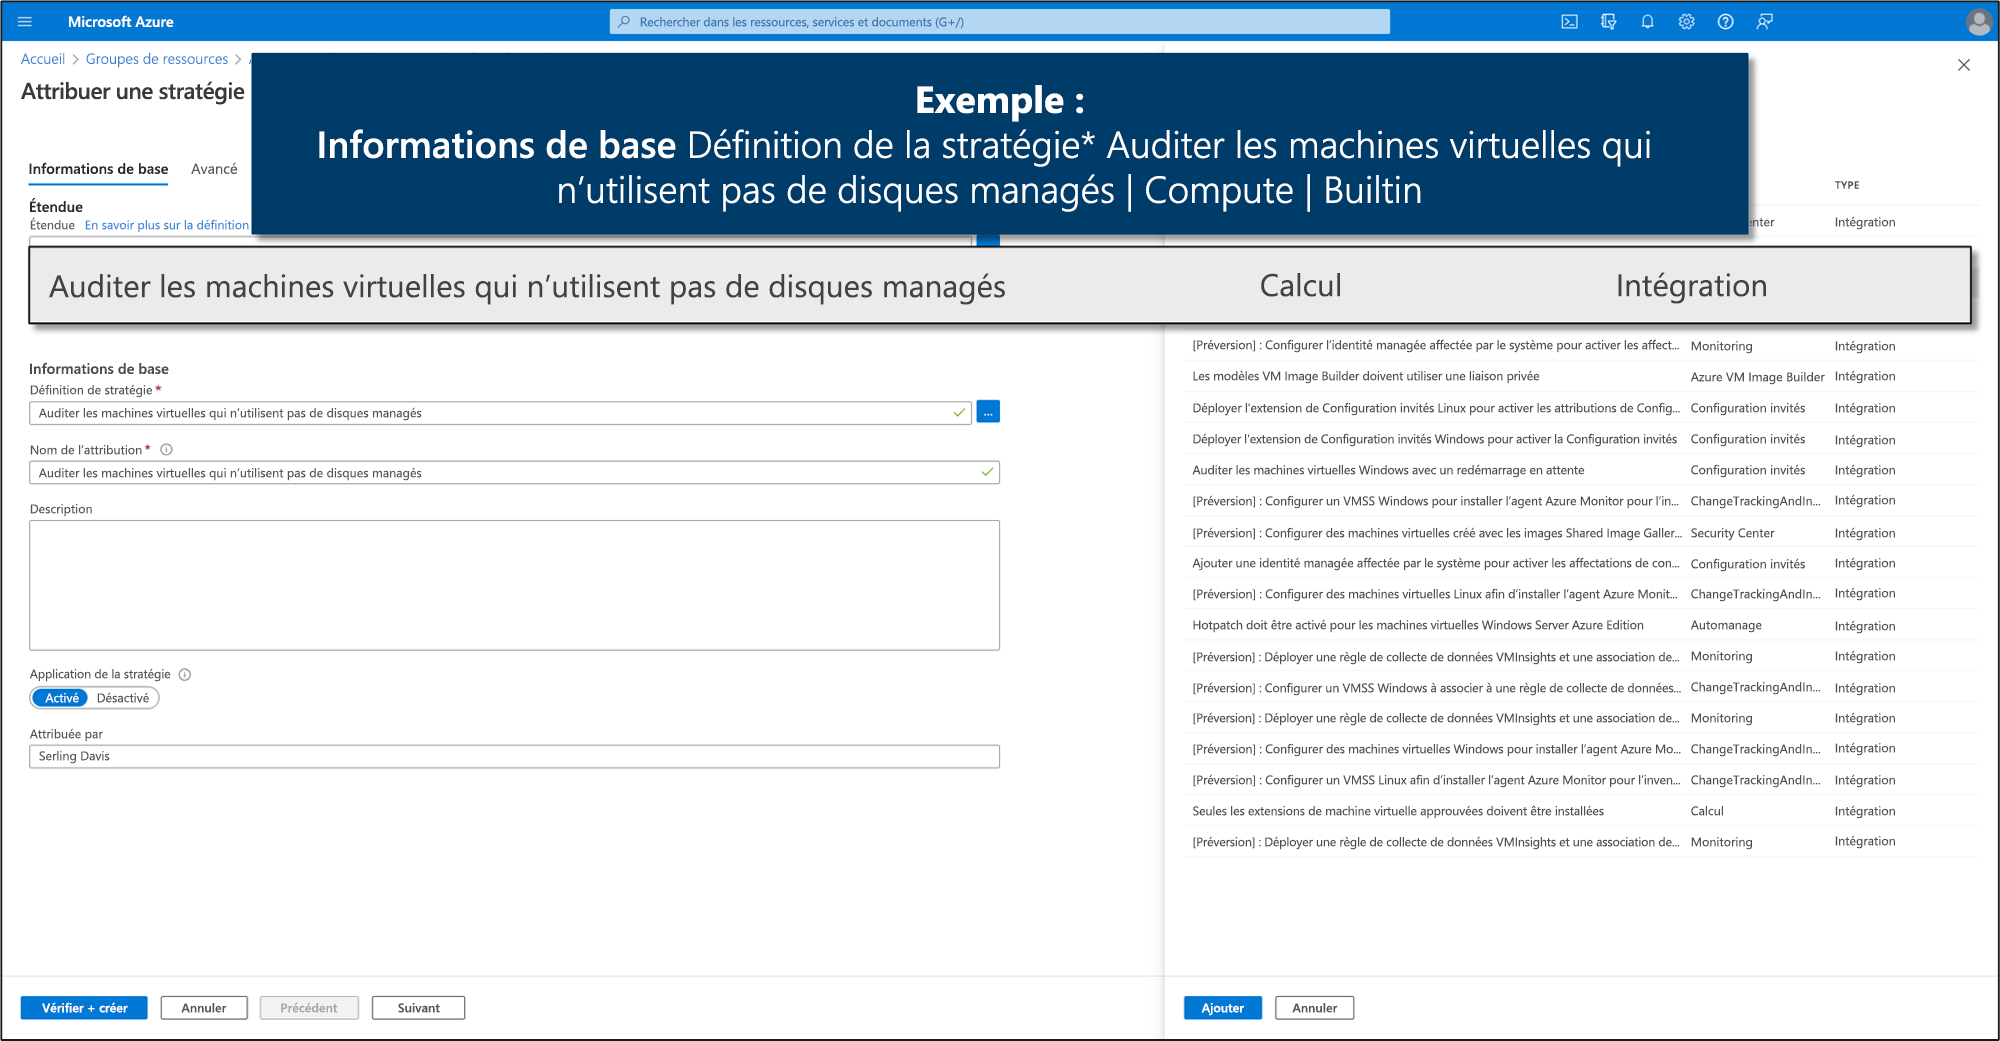Image resolution: width=2000 pixels, height=1041 pixels.
Task: Select 'Configurer l'identité managée affectée par le système' row
Action: tap(1580, 346)
